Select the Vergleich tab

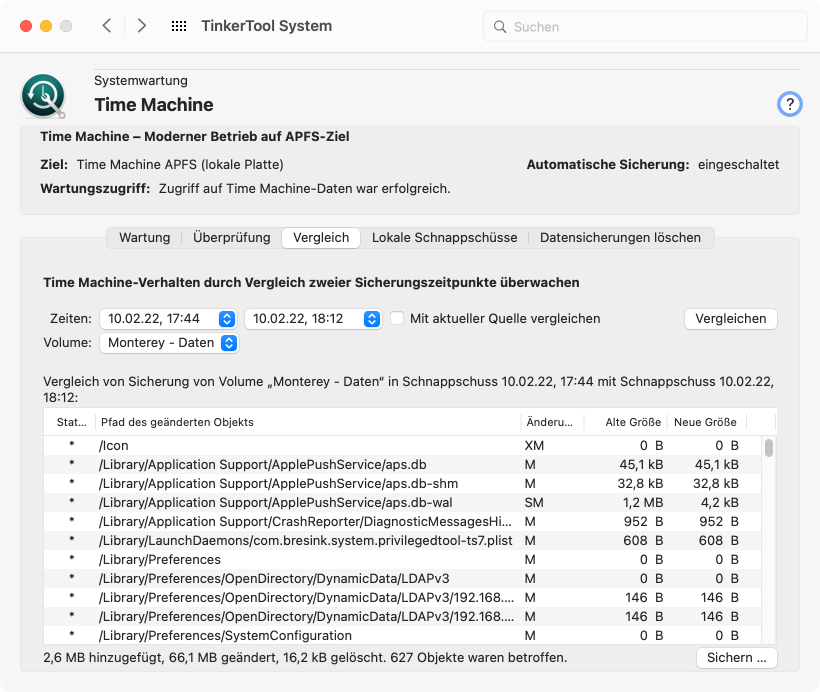coord(321,237)
